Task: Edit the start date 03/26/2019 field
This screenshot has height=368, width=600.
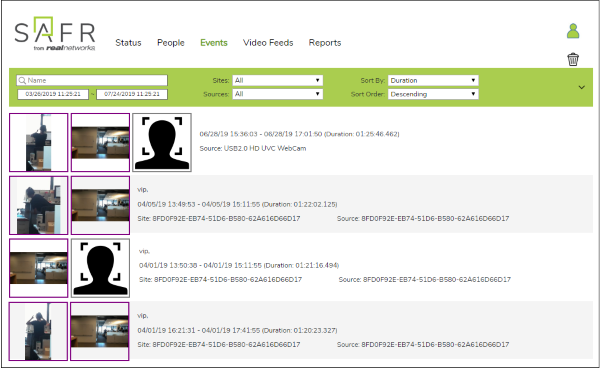Action: [x=53, y=94]
